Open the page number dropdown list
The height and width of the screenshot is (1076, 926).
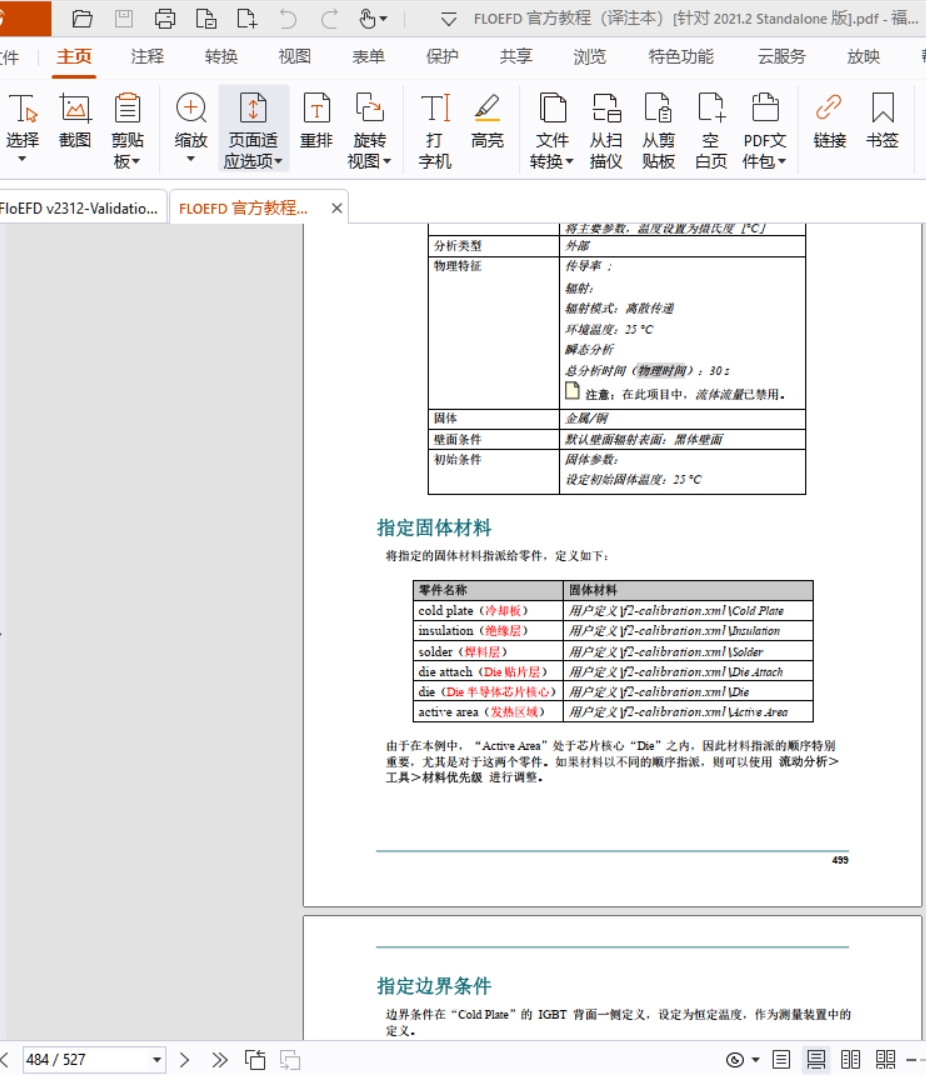click(156, 1059)
